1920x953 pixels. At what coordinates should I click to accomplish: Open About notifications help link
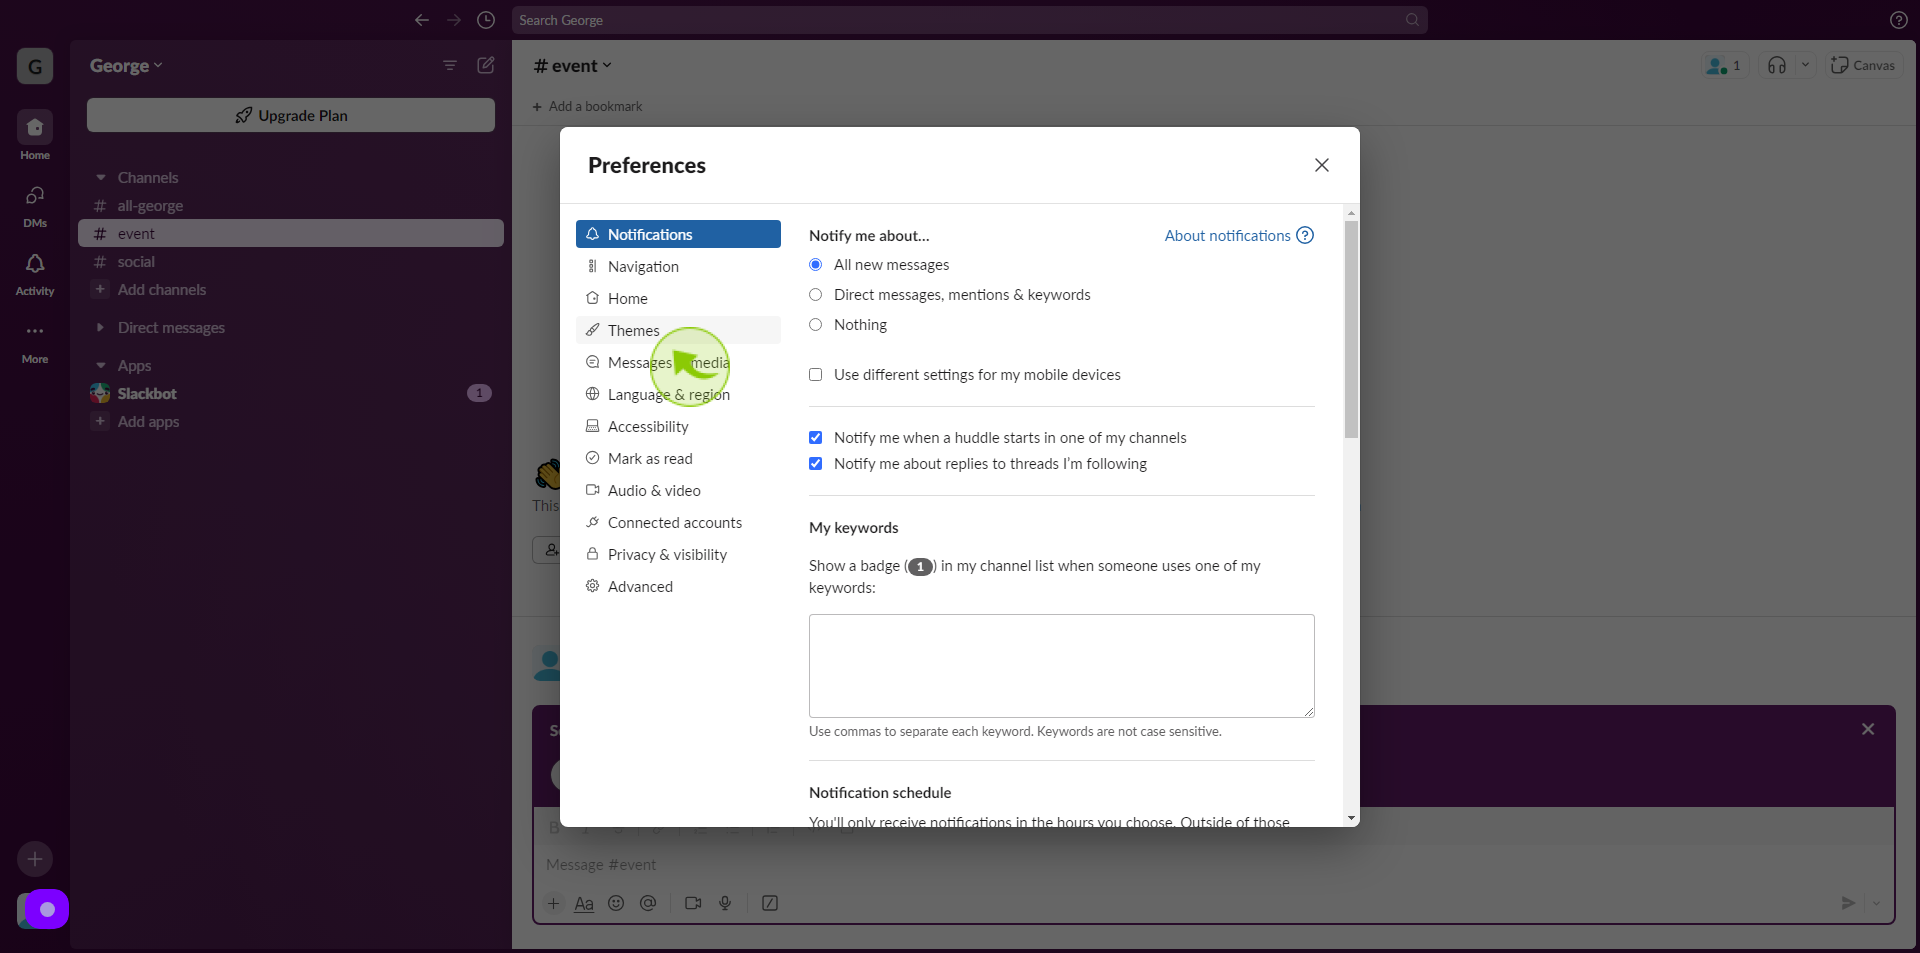coord(1239,235)
